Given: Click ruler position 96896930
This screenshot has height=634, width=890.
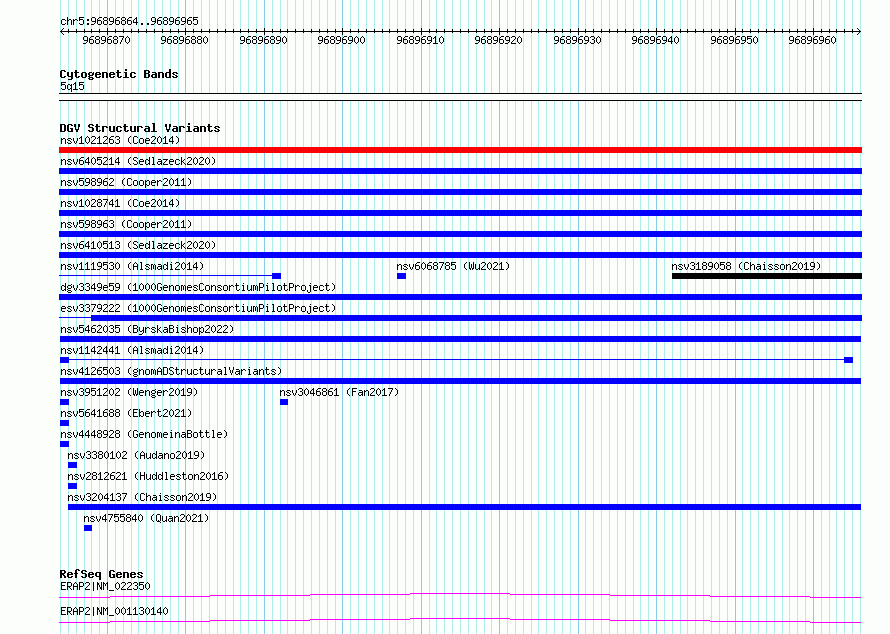Looking at the screenshot, I should point(577,40).
